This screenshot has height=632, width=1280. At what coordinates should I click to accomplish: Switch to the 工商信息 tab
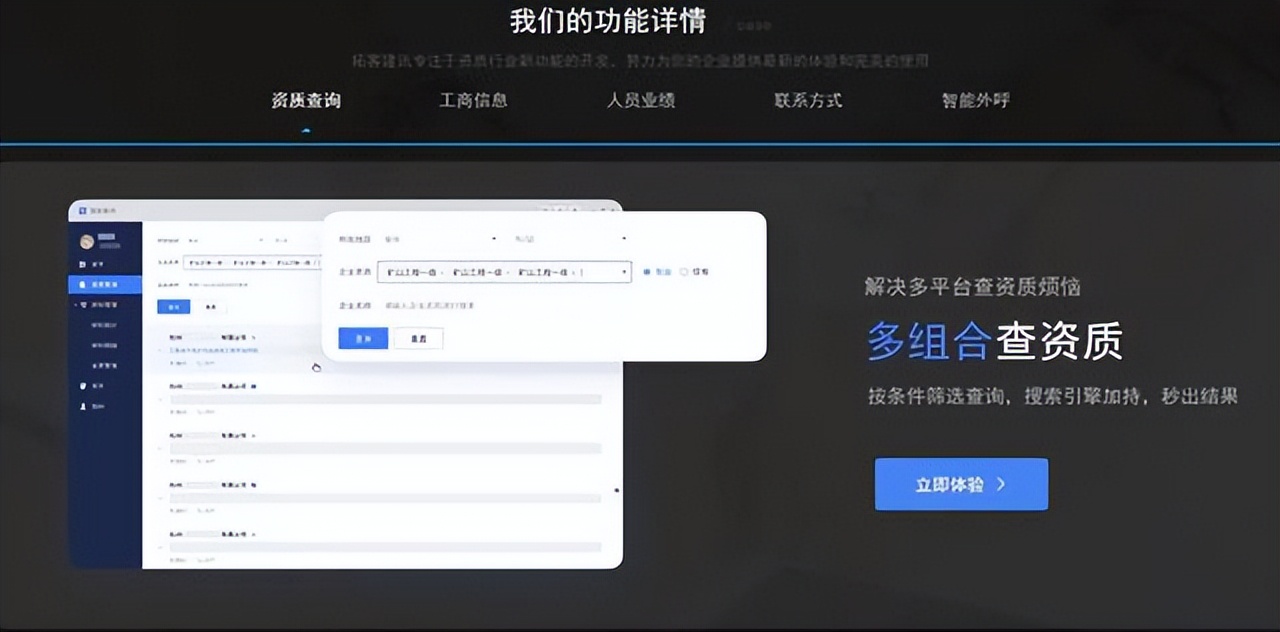click(474, 100)
